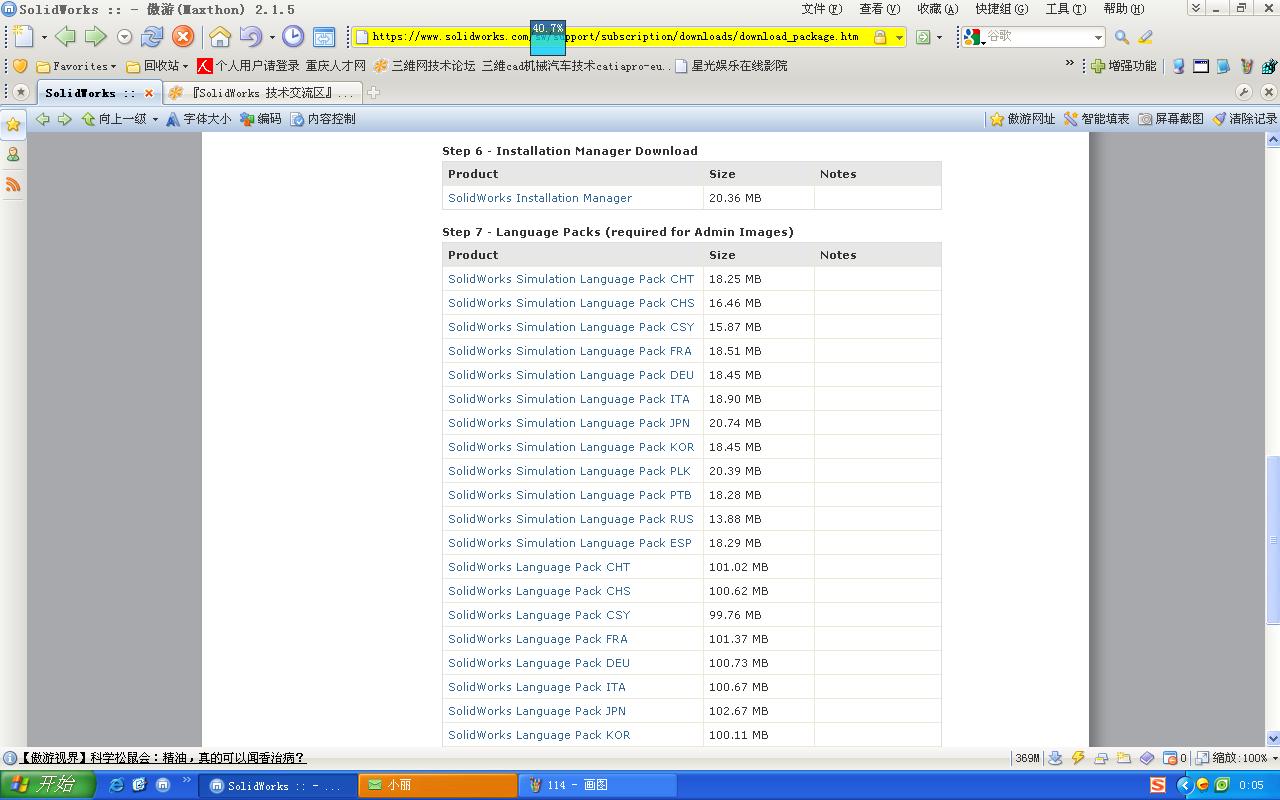Open the 快捷组(G) menu

pos(1002,9)
